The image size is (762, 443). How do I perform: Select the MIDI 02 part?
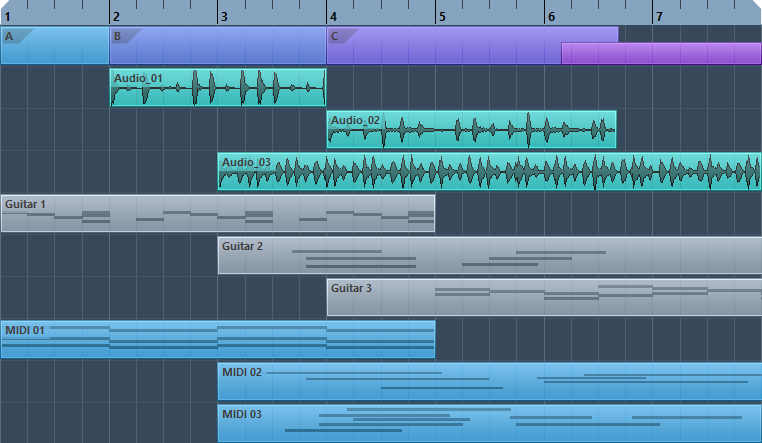[490, 381]
